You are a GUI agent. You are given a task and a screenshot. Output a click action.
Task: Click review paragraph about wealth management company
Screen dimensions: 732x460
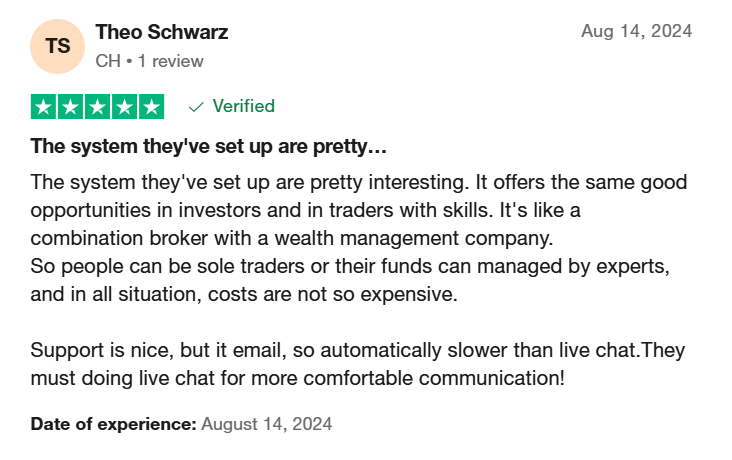(x=359, y=210)
